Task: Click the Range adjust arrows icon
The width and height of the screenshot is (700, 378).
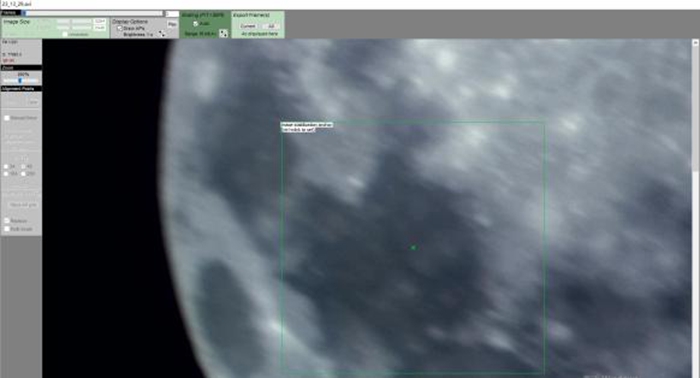Action: [223, 33]
